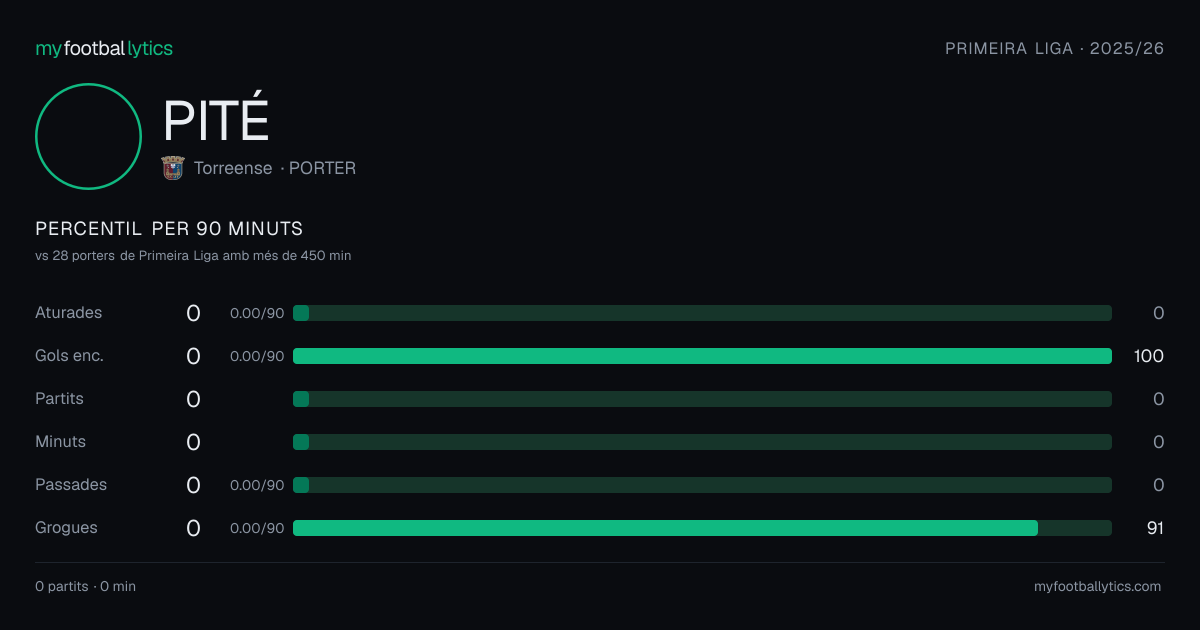Click the Torreense club crest icon

pyautogui.click(x=173, y=168)
